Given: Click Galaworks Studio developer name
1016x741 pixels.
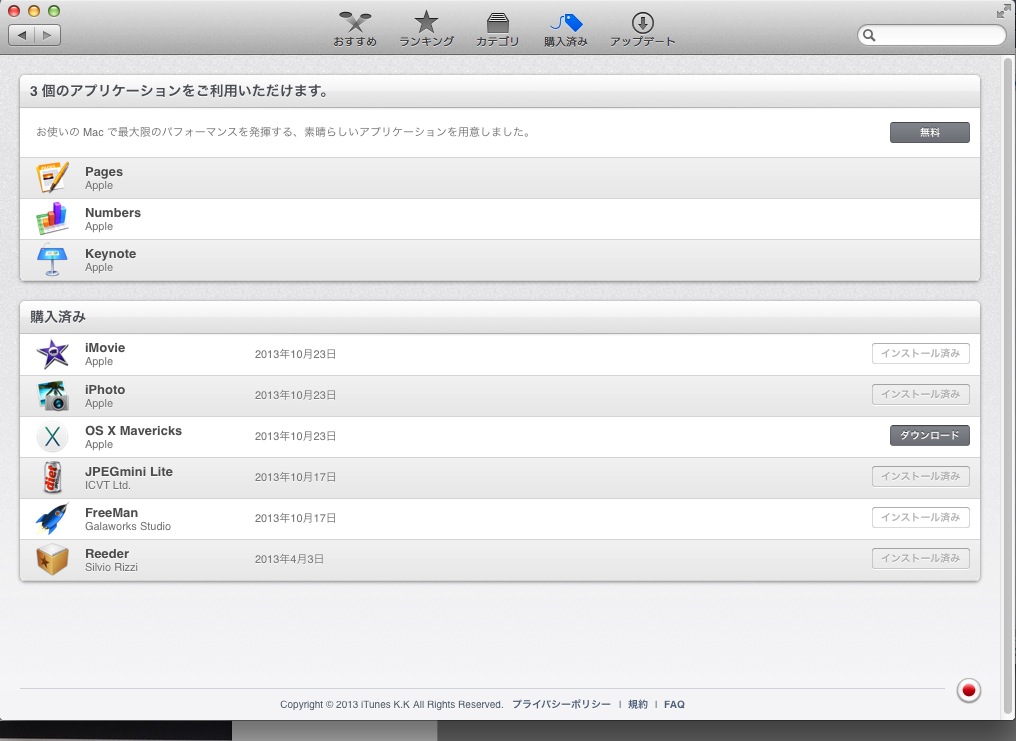Looking at the screenshot, I should (x=128, y=526).
